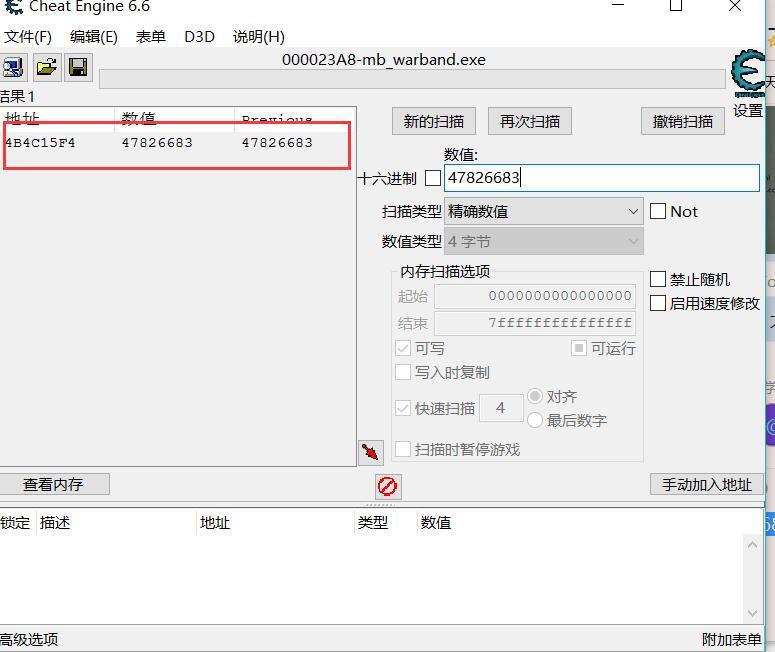Open the 表单 menu
This screenshot has width=775, height=652.
(x=151, y=37)
